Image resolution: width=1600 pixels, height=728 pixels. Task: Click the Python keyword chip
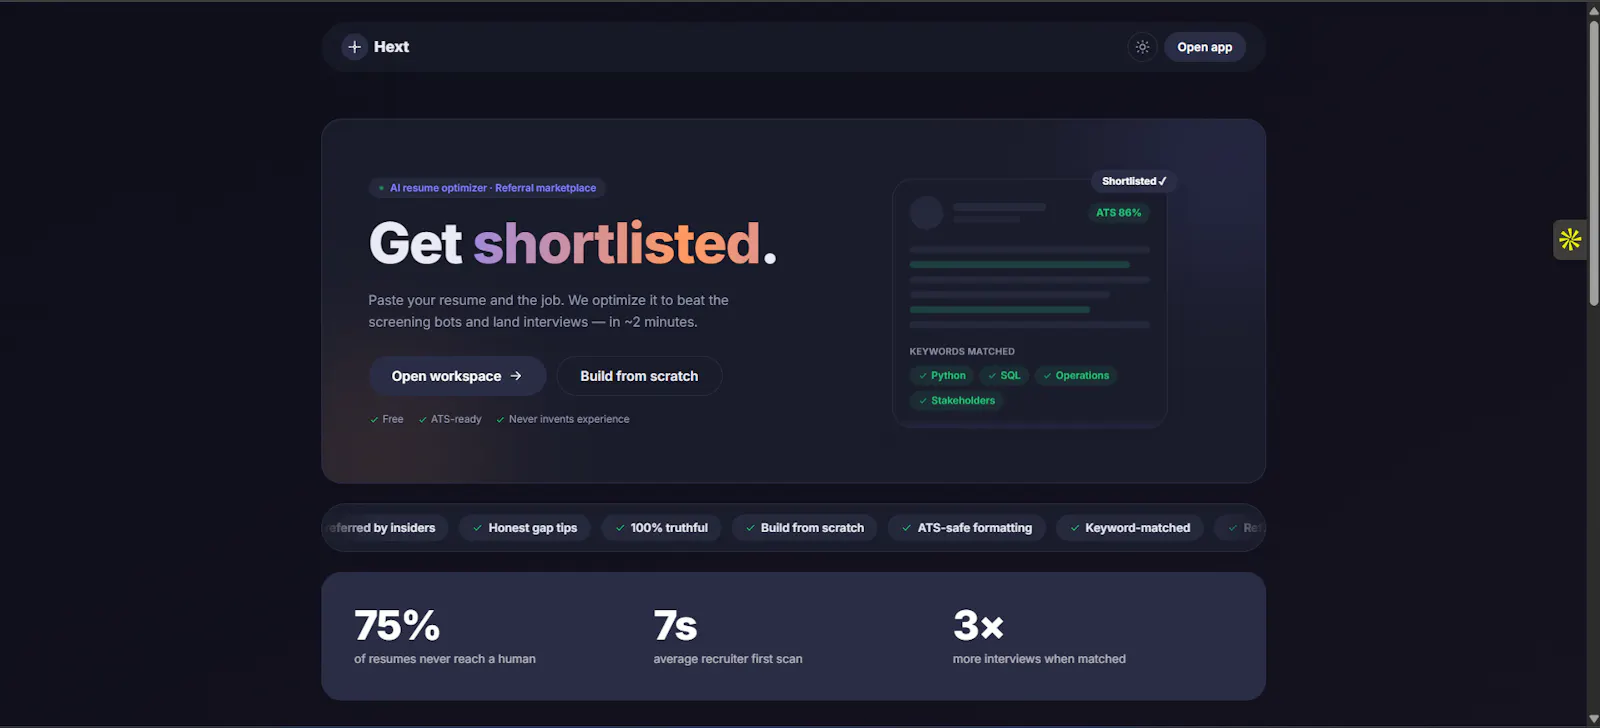[x=942, y=376]
